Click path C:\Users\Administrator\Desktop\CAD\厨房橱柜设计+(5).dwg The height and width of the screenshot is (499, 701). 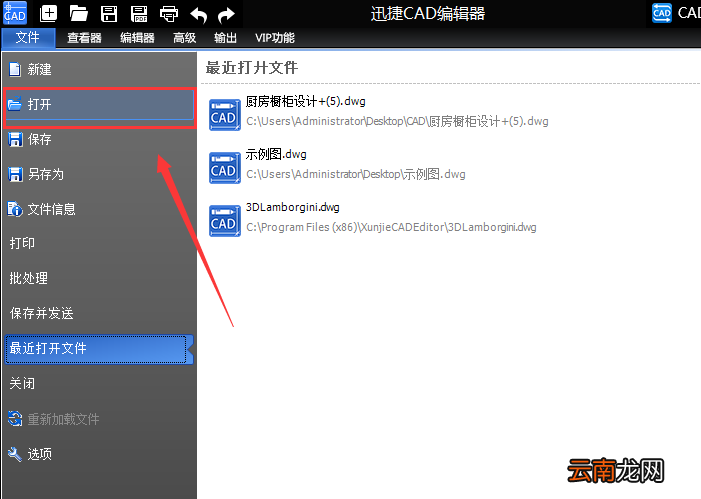(397, 121)
